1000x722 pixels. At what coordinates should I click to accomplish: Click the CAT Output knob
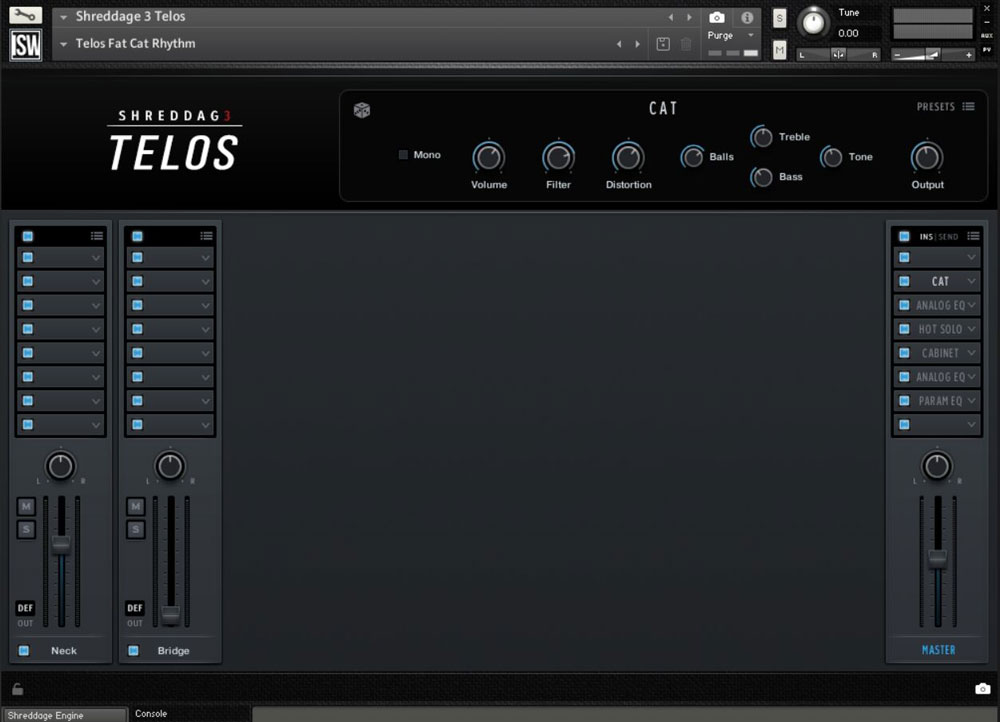point(927,157)
